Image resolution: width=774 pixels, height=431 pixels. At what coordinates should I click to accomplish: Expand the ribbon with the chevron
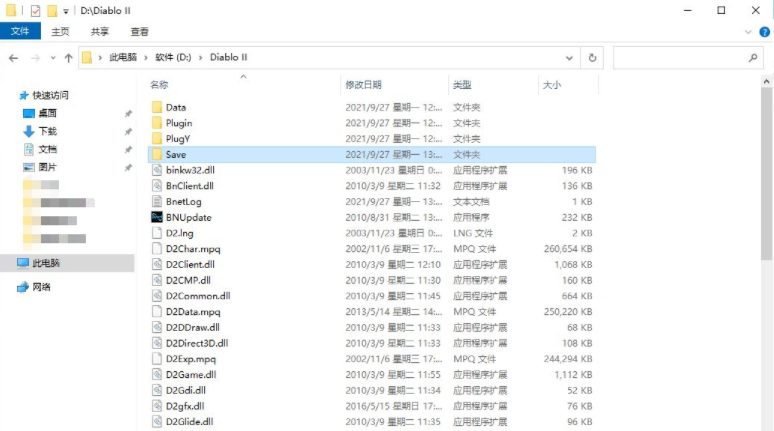point(748,32)
